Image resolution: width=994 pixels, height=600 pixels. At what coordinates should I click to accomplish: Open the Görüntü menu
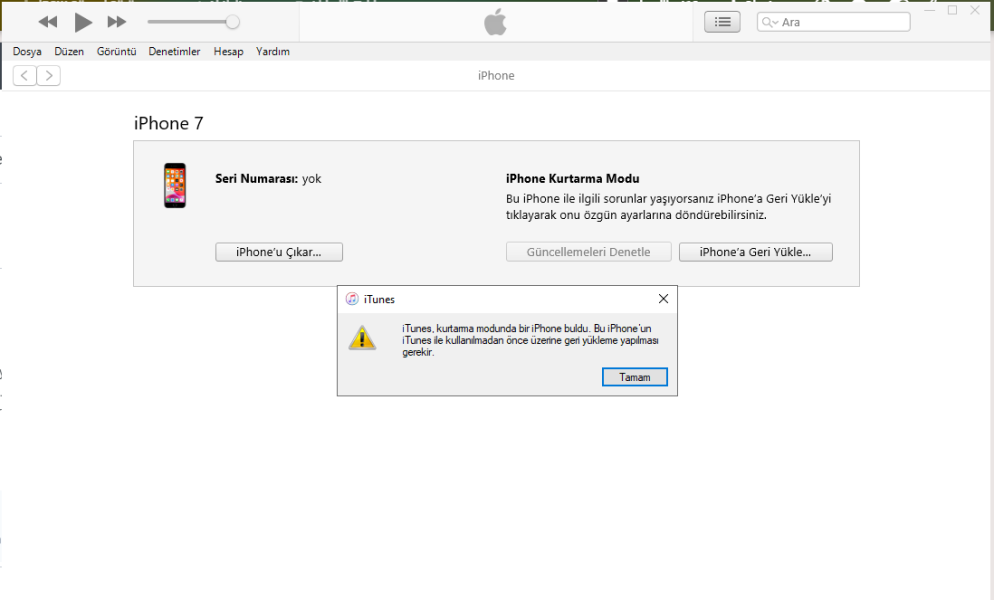116,52
